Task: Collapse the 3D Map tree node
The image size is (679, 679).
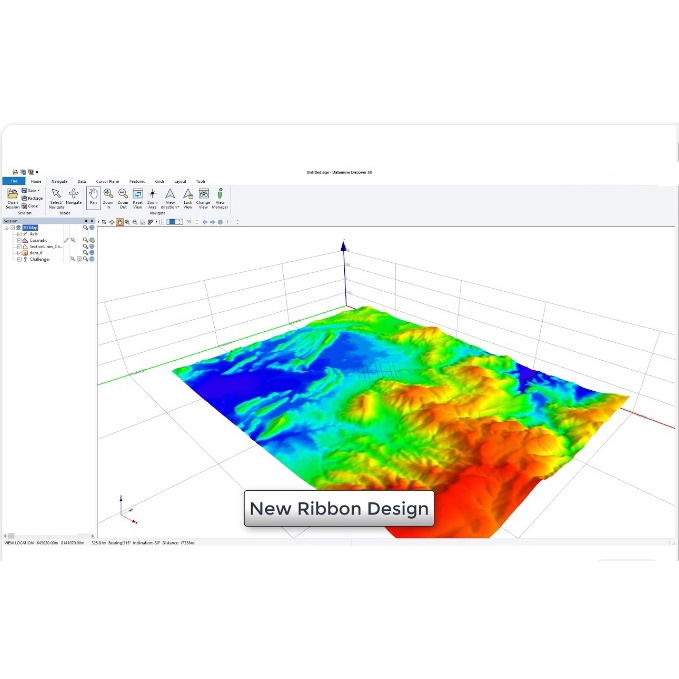Action: [x=6, y=228]
